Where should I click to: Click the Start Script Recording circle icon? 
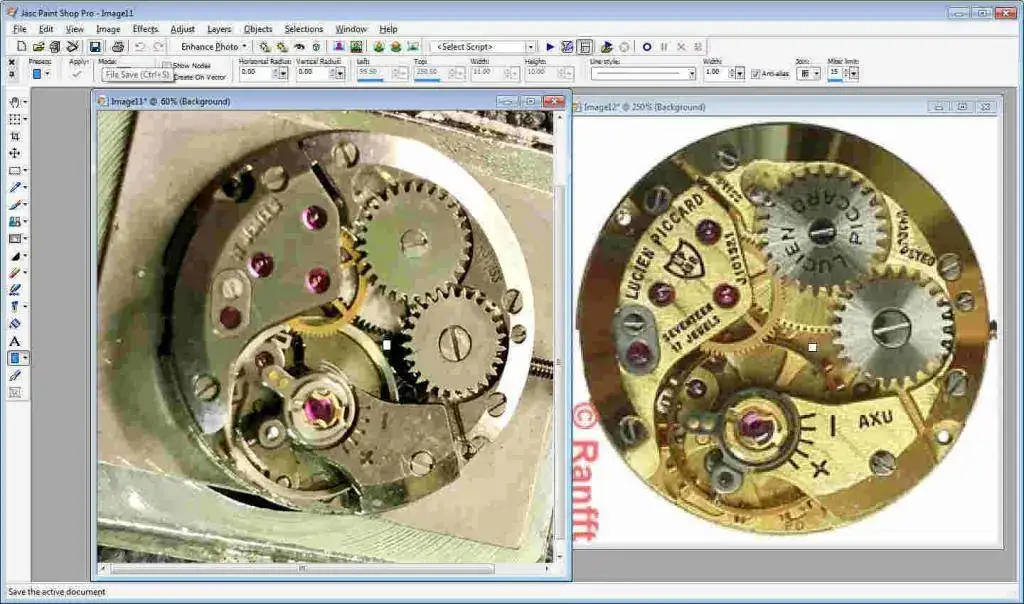[x=647, y=46]
